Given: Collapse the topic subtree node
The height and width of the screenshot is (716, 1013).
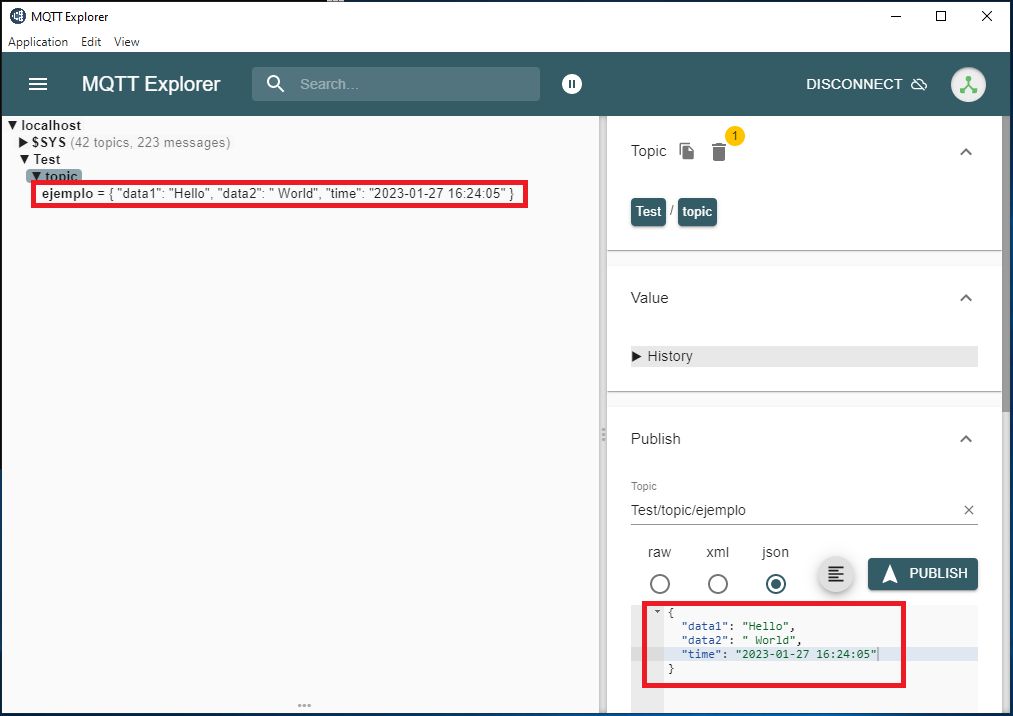Looking at the screenshot, I should coord(37,176).
